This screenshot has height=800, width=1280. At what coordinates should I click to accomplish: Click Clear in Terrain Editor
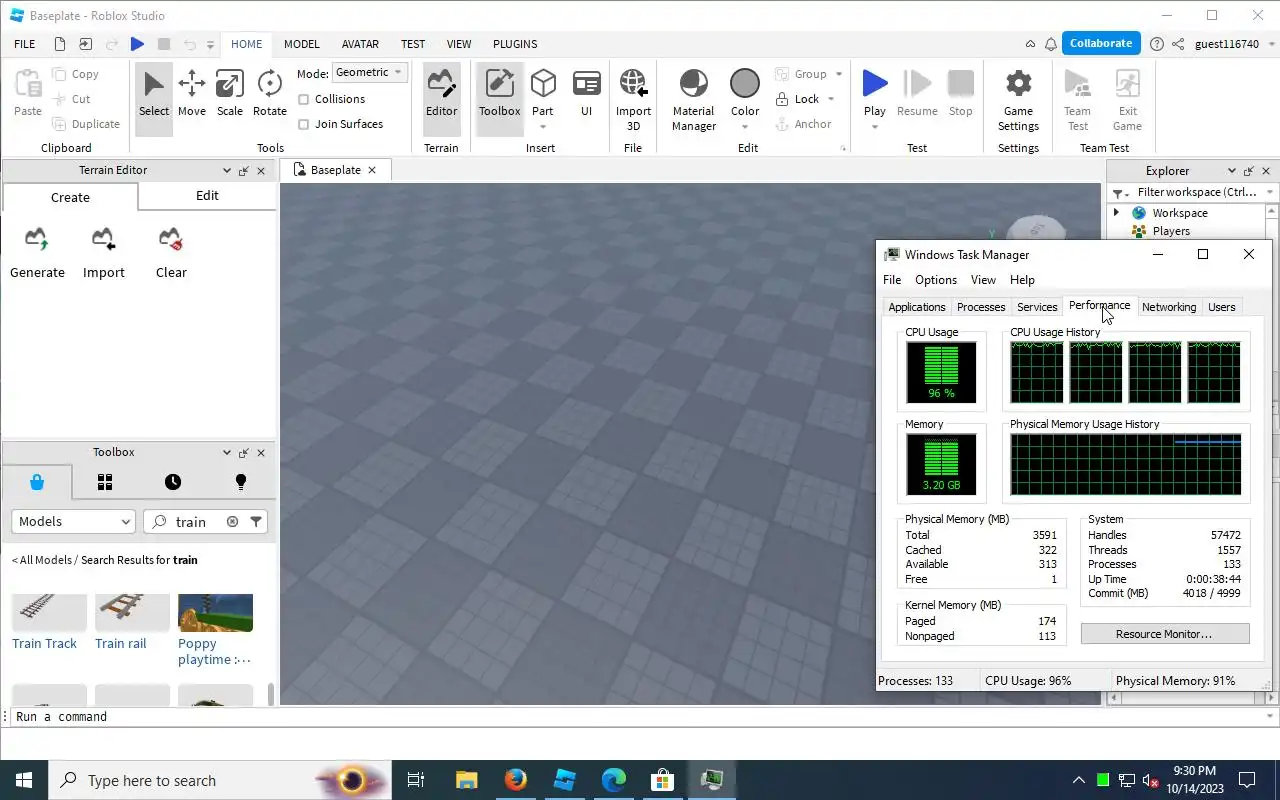(x=171, y=253)
